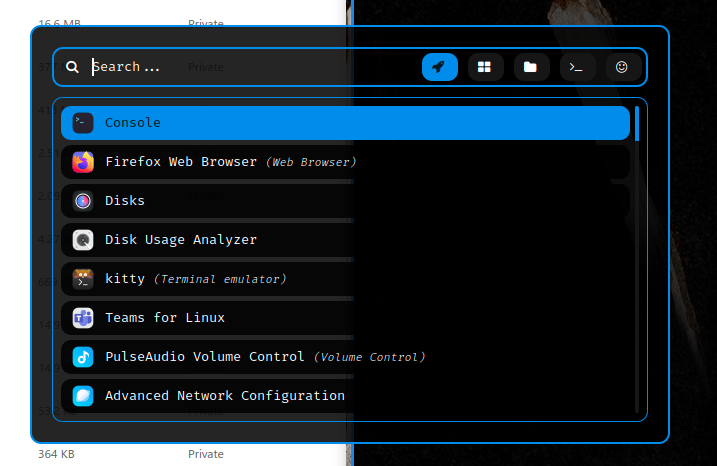Open the emoji picker mode
Image resolution: width=717 pixels, height=466 pixels.
(622, 67)
